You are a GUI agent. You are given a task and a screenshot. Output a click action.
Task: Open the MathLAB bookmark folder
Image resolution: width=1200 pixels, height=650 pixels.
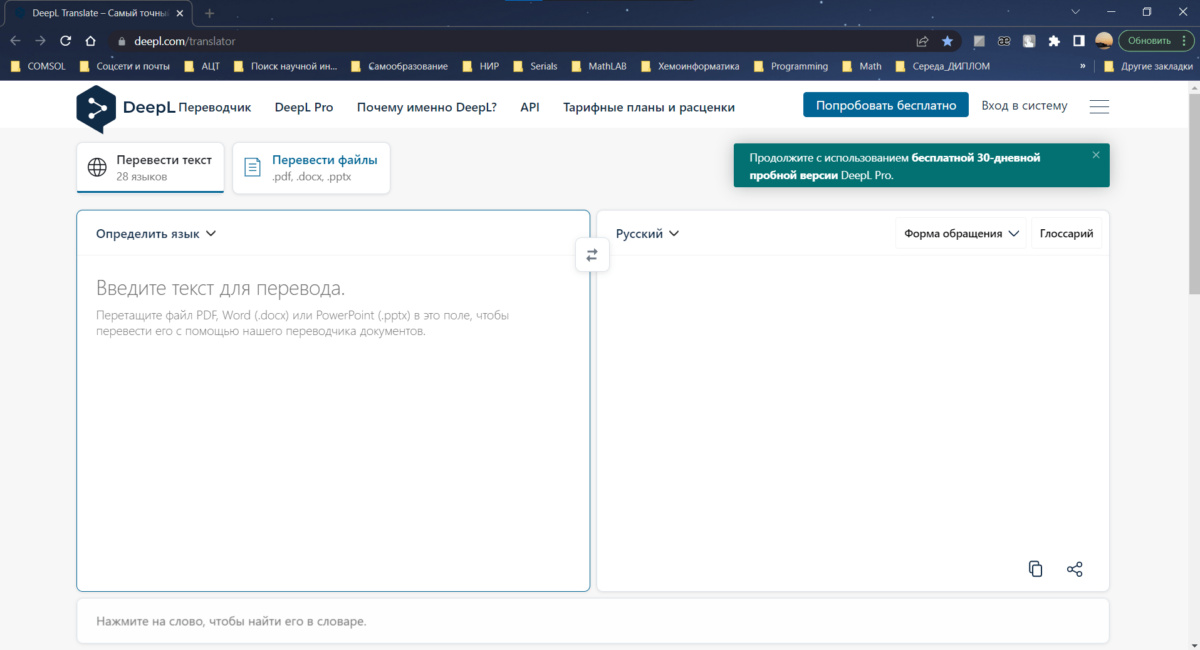pos(598,66)
